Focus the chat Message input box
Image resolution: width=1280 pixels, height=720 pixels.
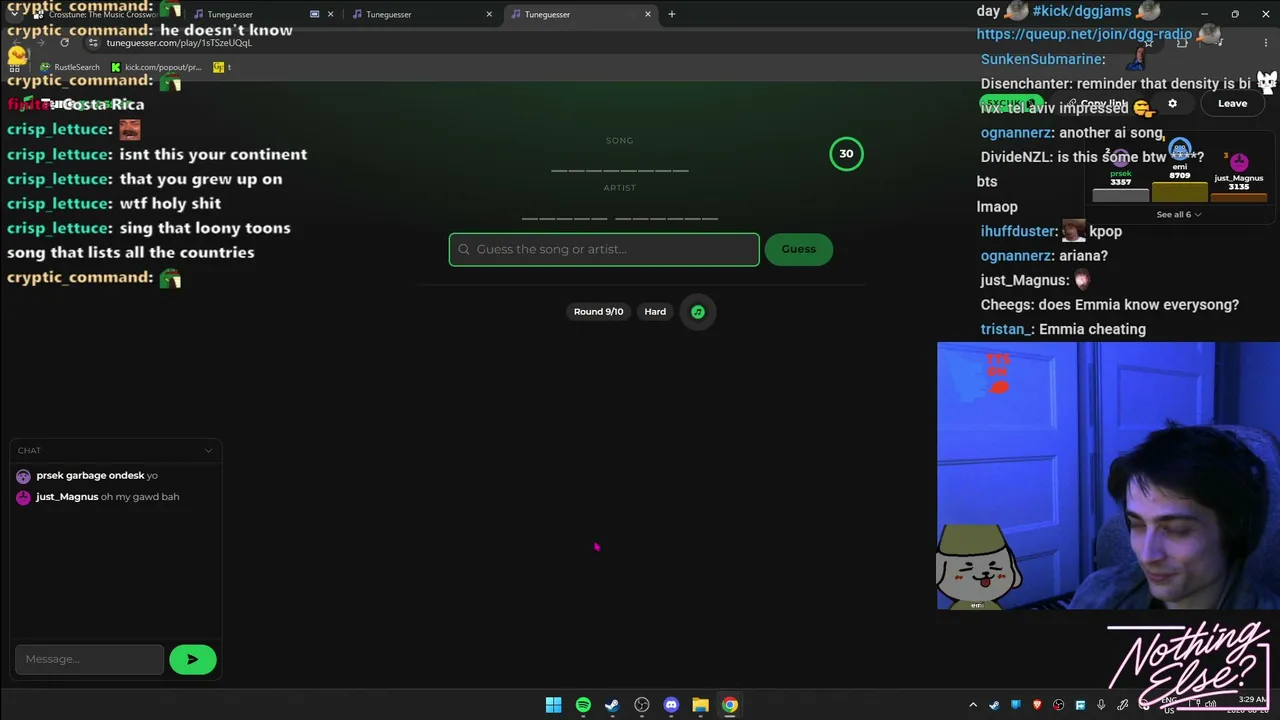point(89,659)
